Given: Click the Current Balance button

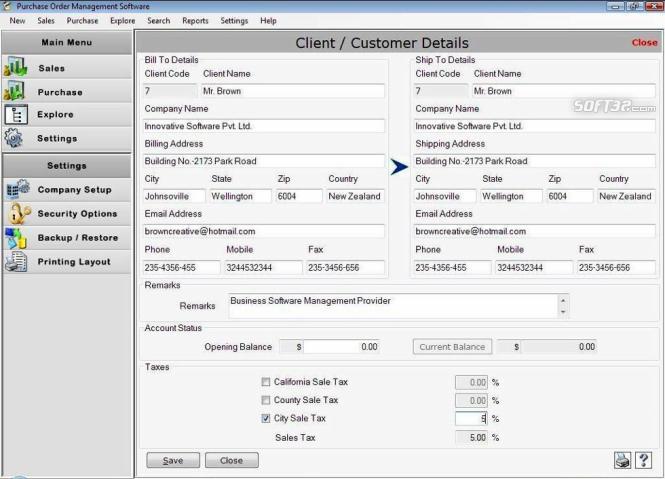Looking at the screenshot, I should click(x=452, y=347).
